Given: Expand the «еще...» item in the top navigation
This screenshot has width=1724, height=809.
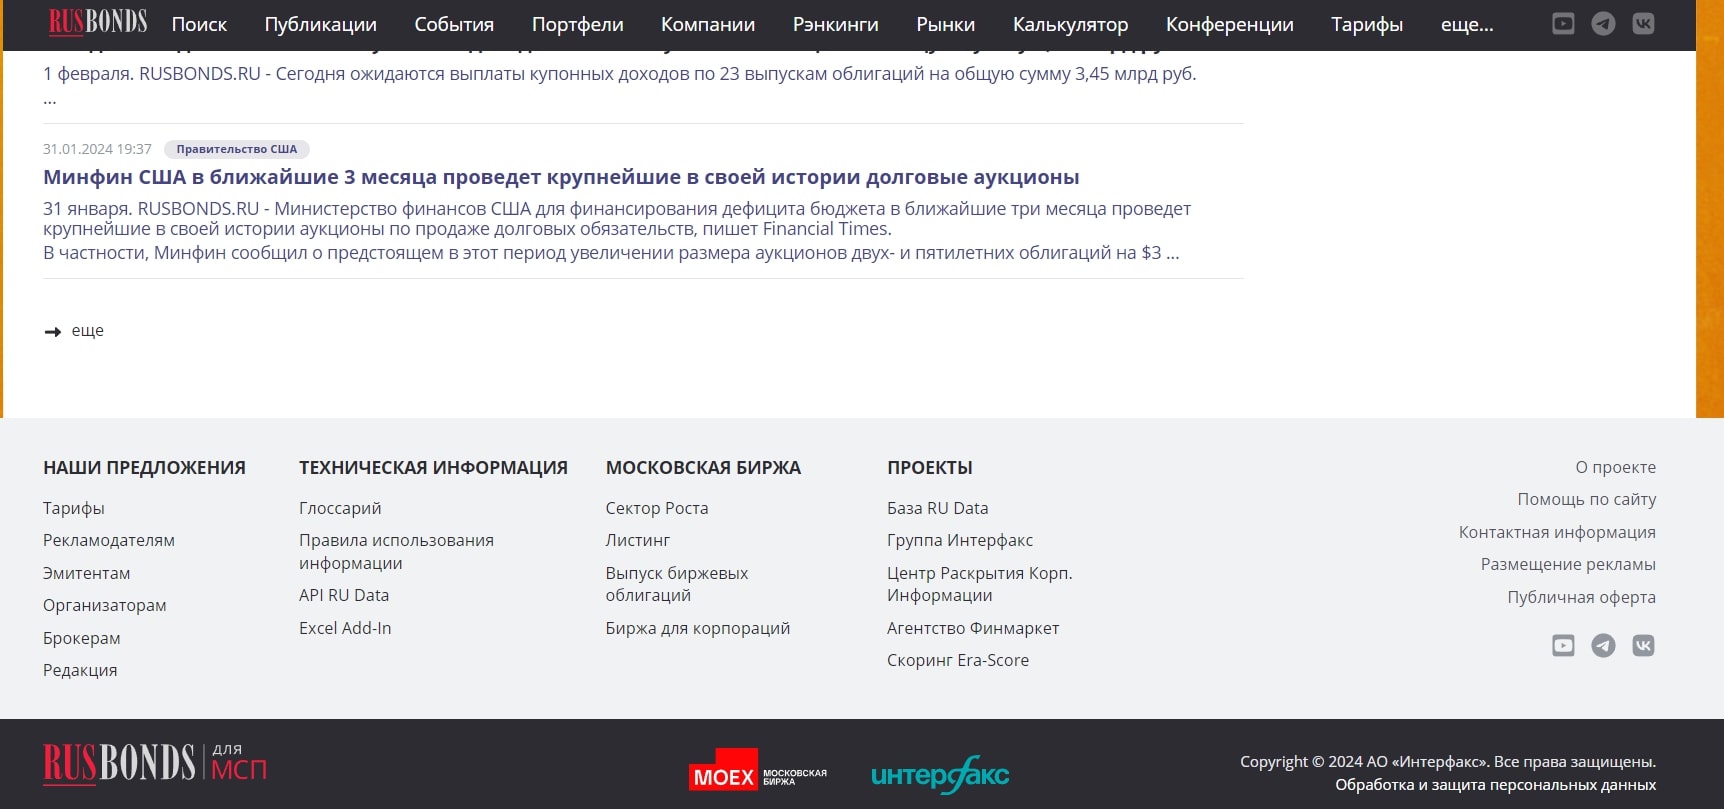Looking at the screenshot, I should pos(1467,24).
